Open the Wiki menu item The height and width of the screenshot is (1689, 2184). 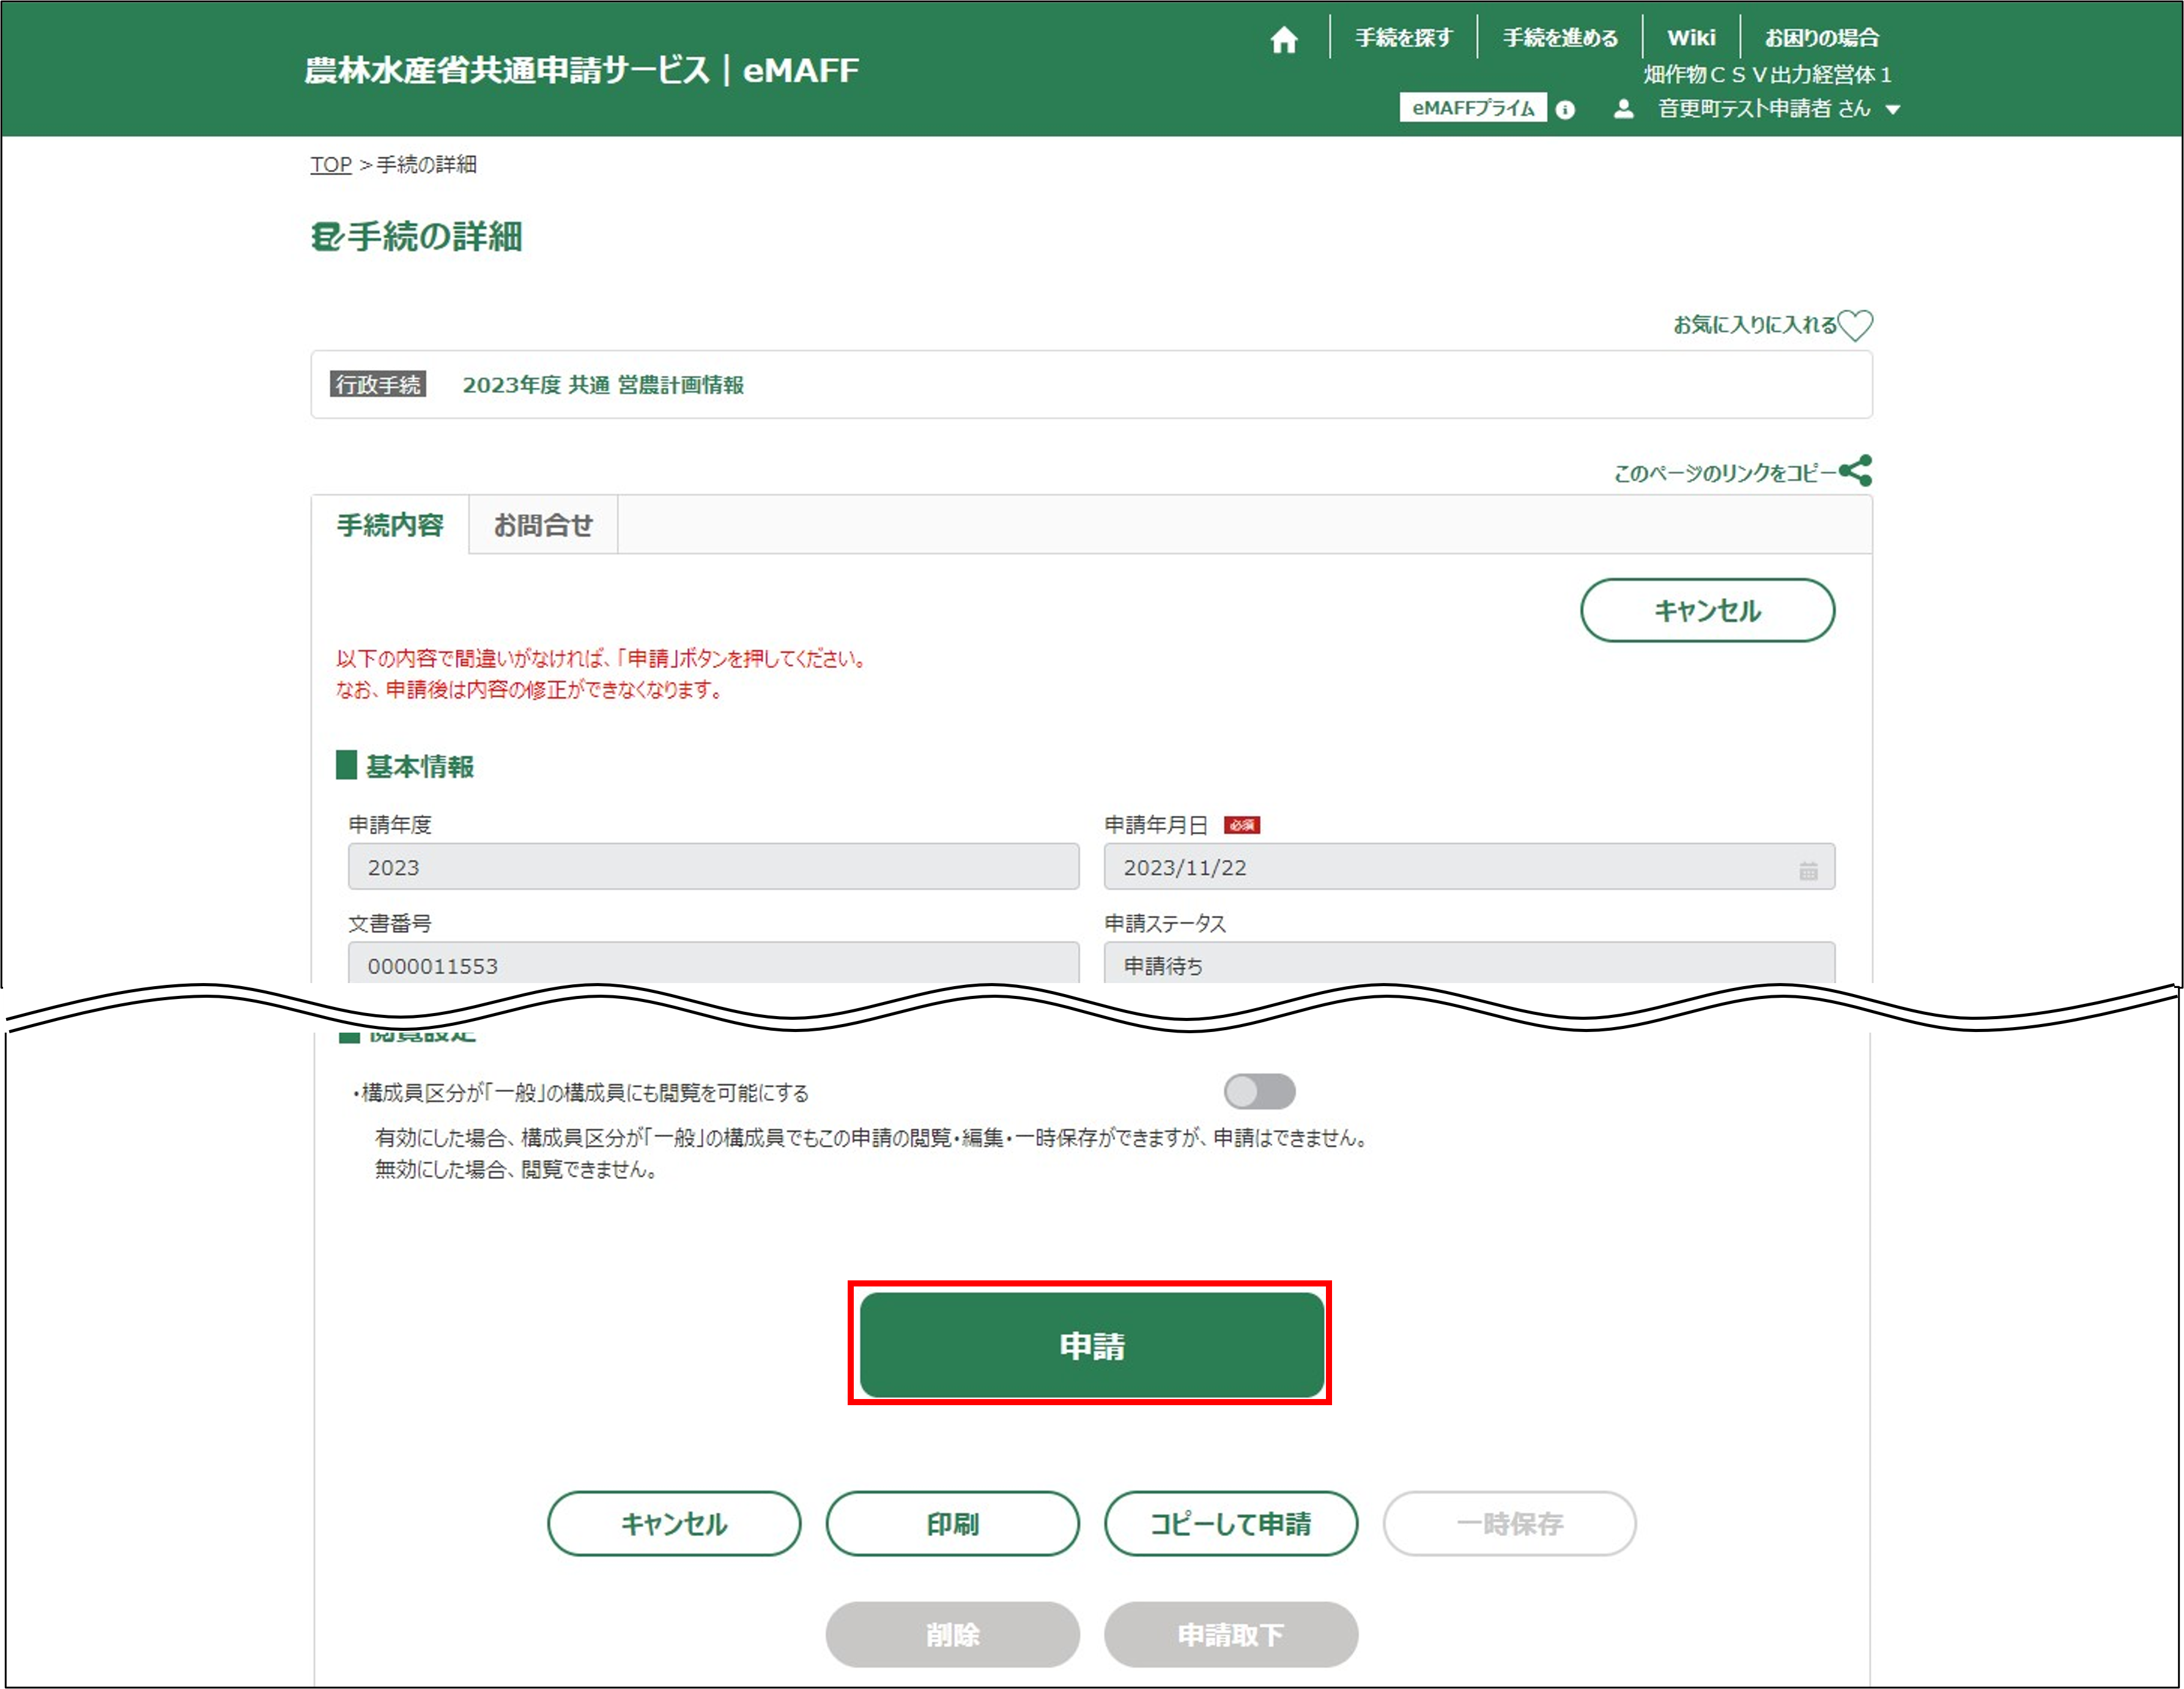1691,38
